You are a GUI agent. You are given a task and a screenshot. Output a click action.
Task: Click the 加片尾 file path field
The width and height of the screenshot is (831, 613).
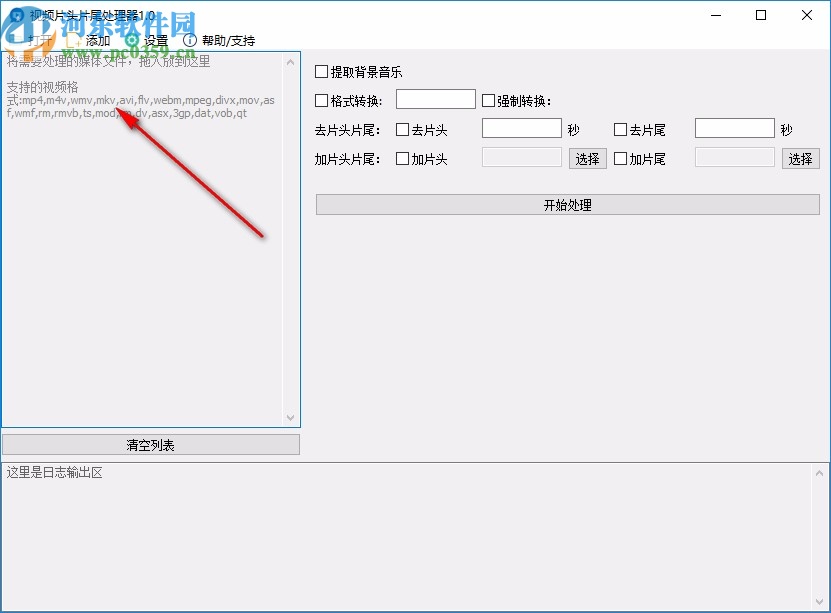tap(735, 157)
